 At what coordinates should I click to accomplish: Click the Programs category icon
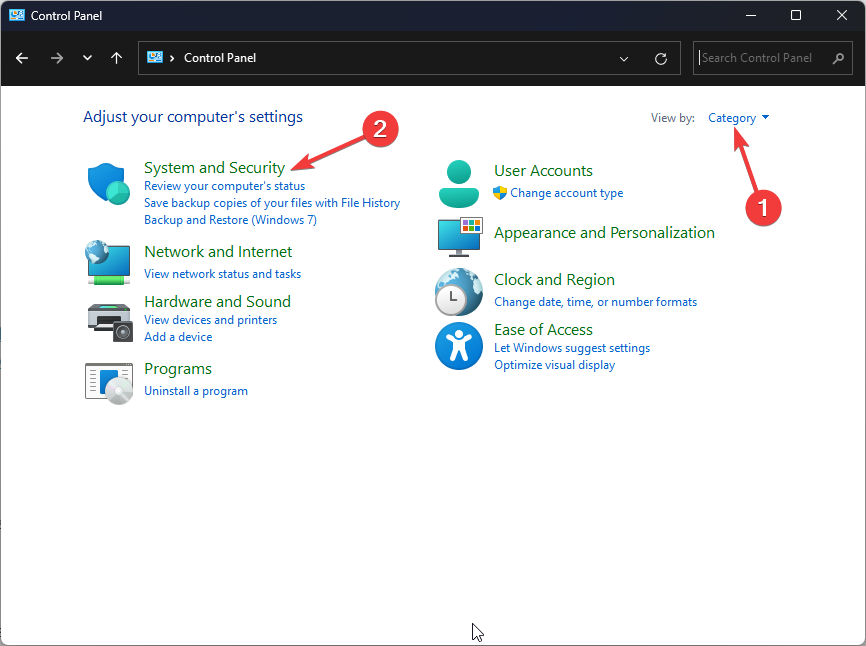point(108,382)
